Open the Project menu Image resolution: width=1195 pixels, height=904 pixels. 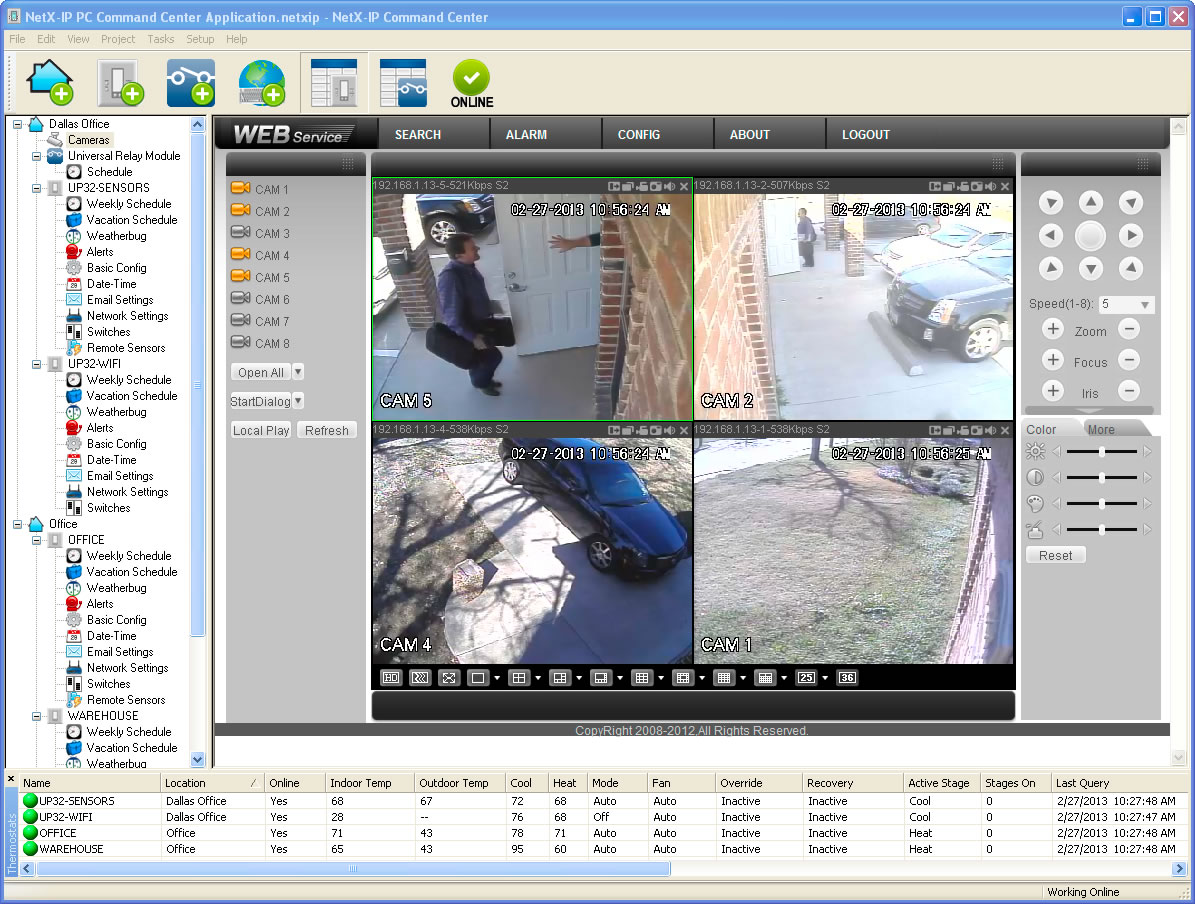117,39
